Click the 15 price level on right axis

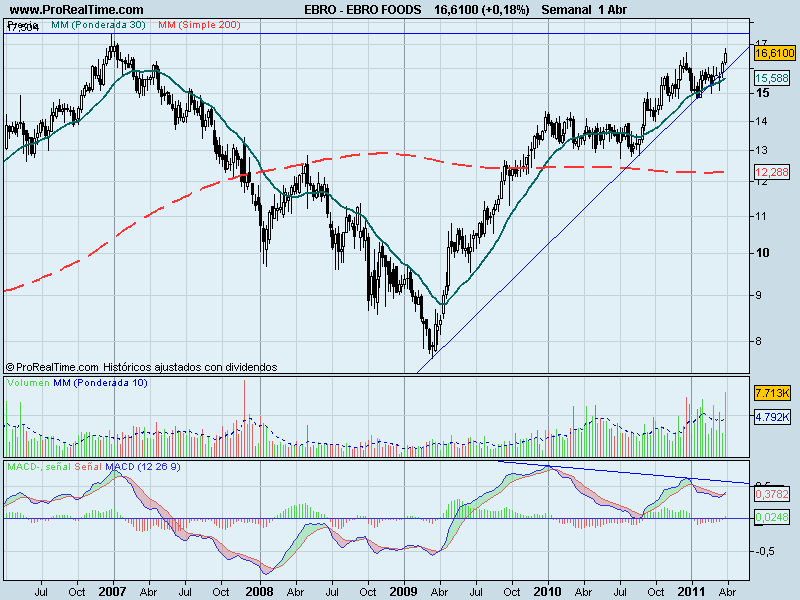click(x=763, y=93)
